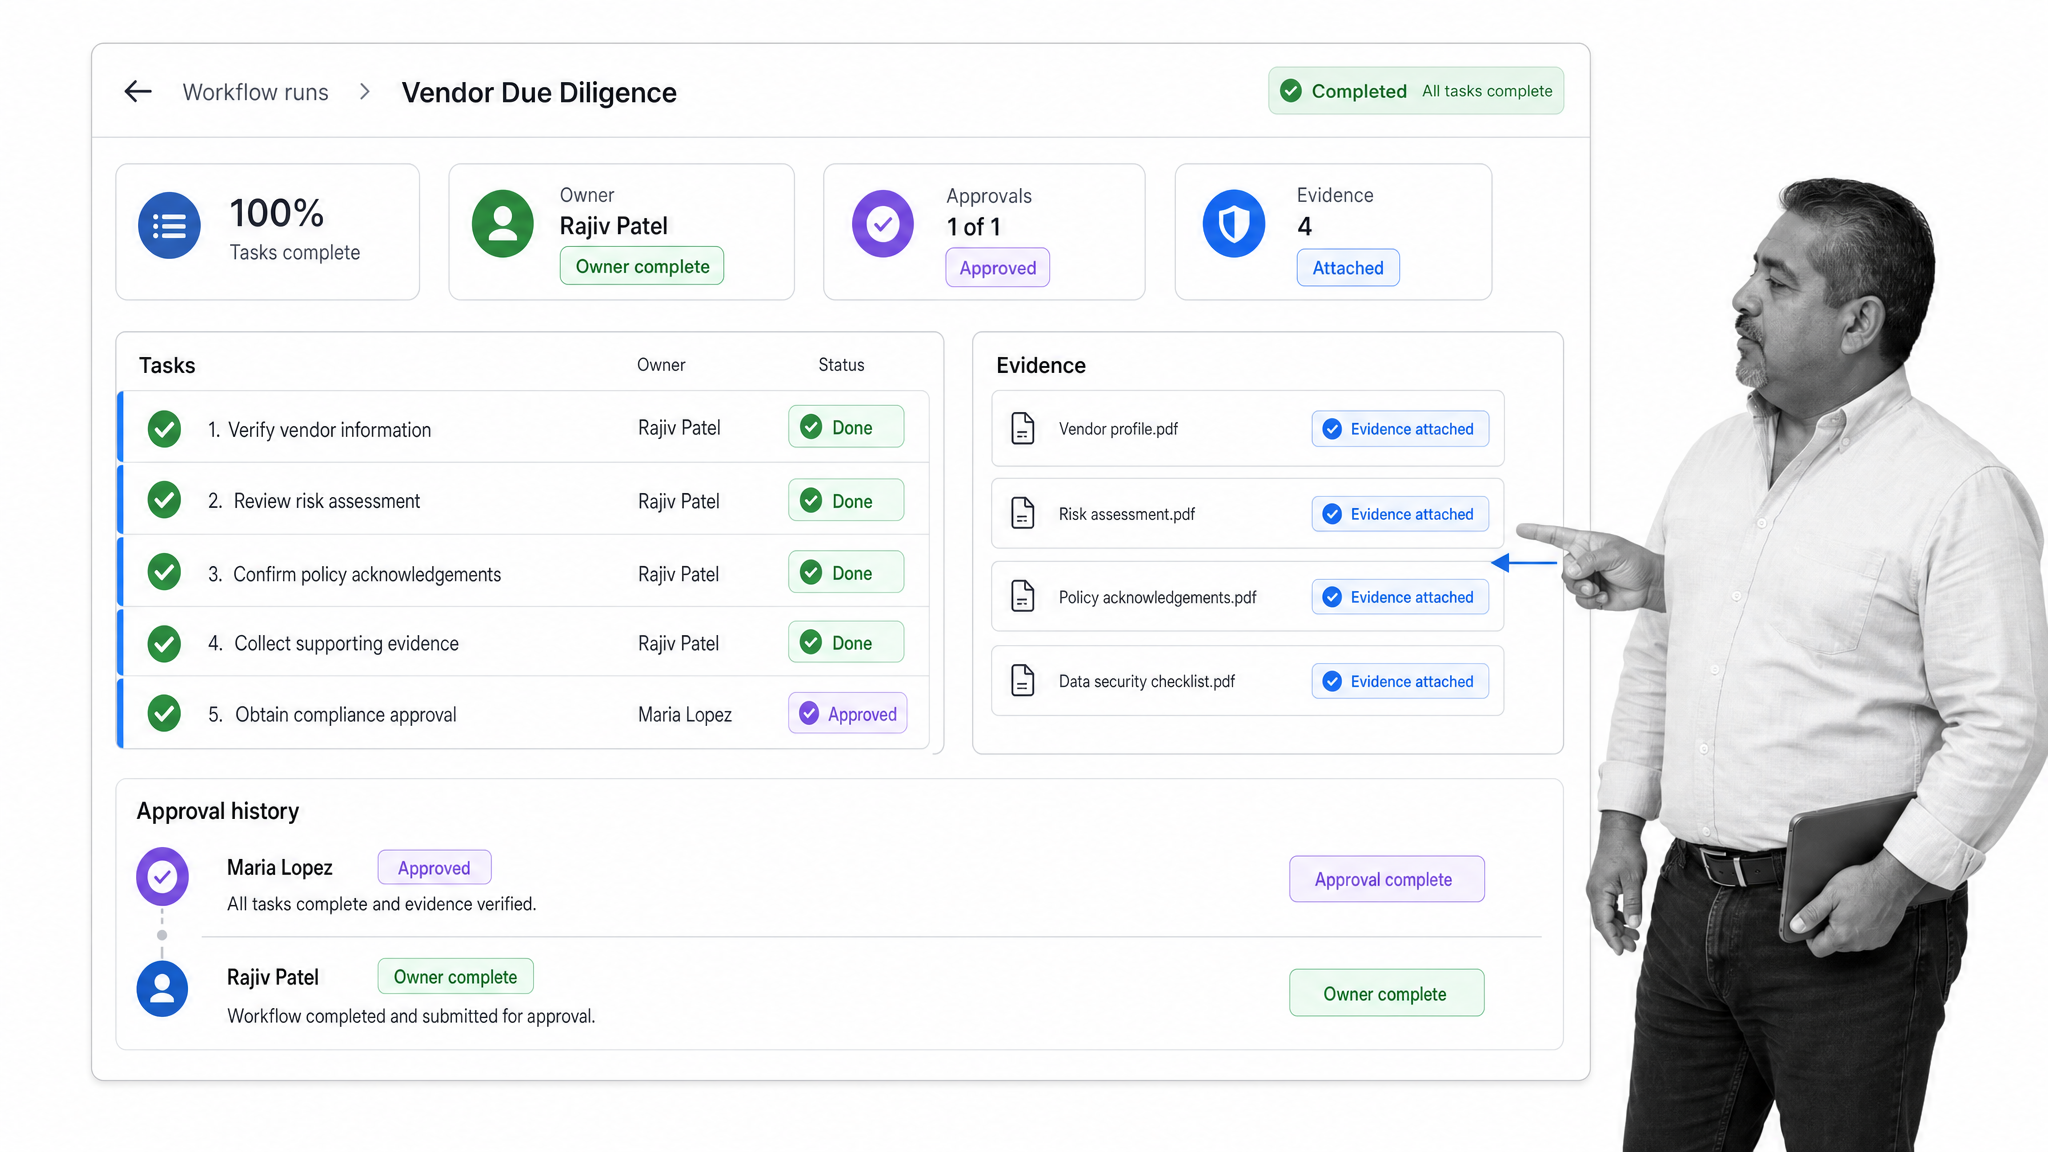Screen dimensions: 2048x1152
Task: Open the Workflow runs breadcrumb
Action: [255, 92]
